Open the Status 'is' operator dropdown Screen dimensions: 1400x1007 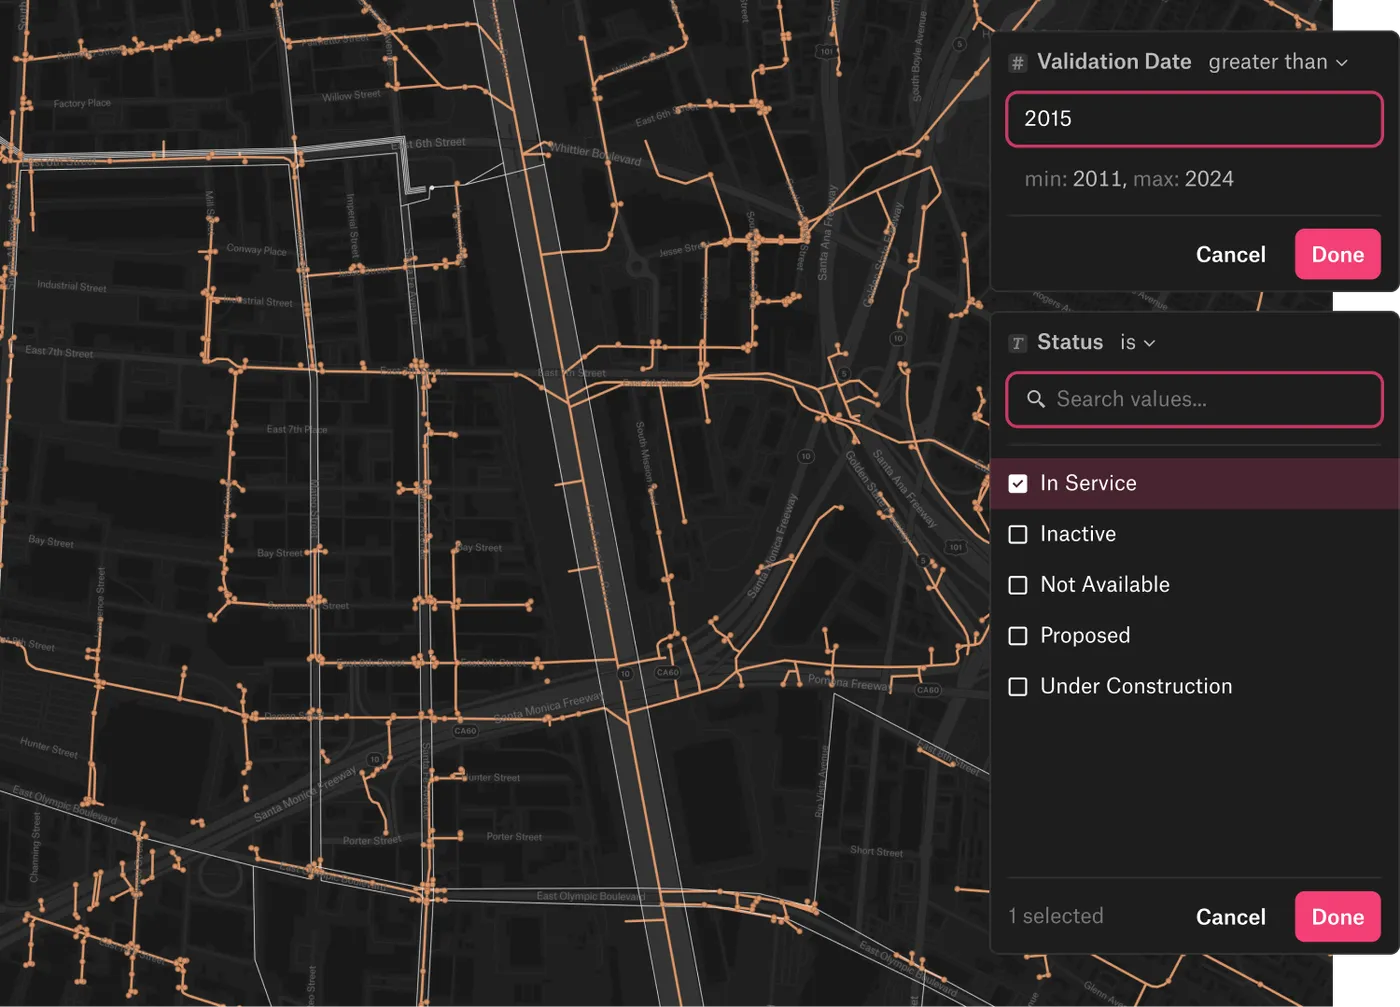1138,342
